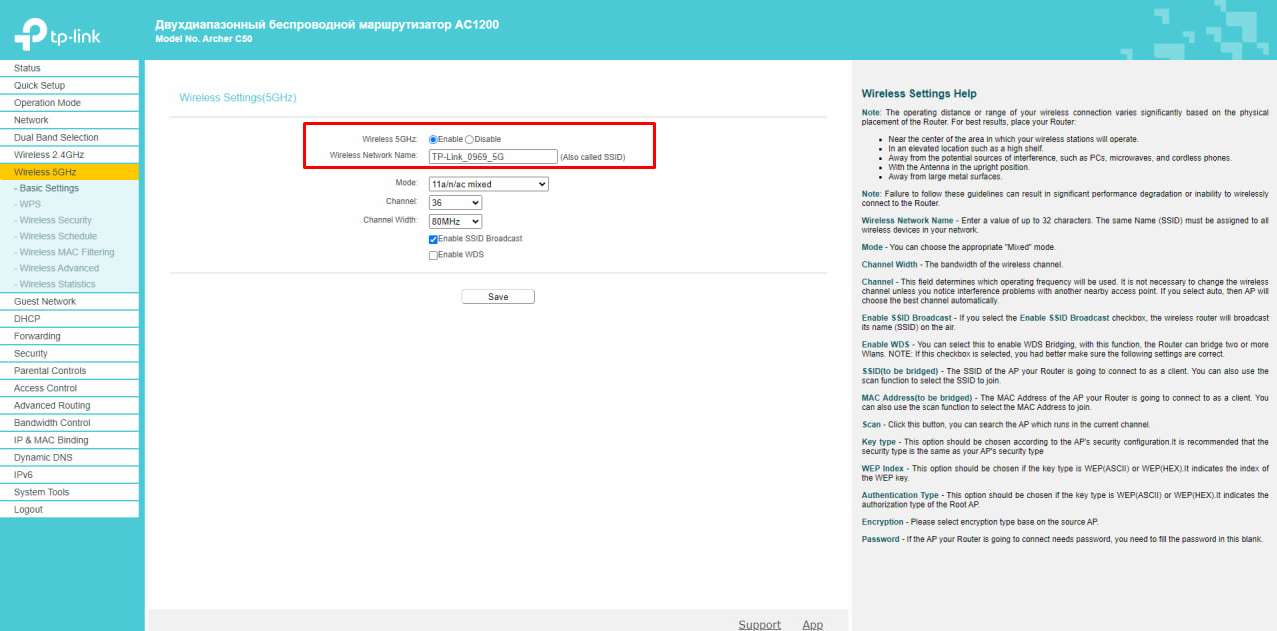
Task: Check the Enable WDS checkbox
Action: 433,255
